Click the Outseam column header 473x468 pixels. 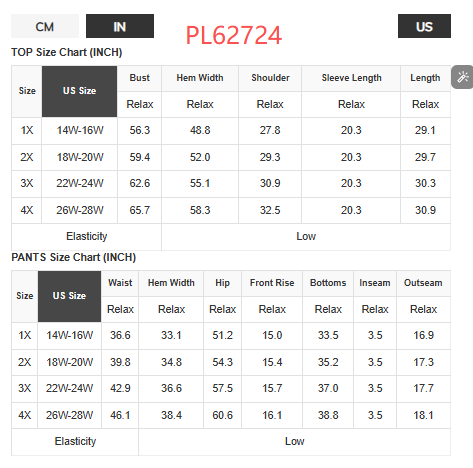(x=423, y=283)
